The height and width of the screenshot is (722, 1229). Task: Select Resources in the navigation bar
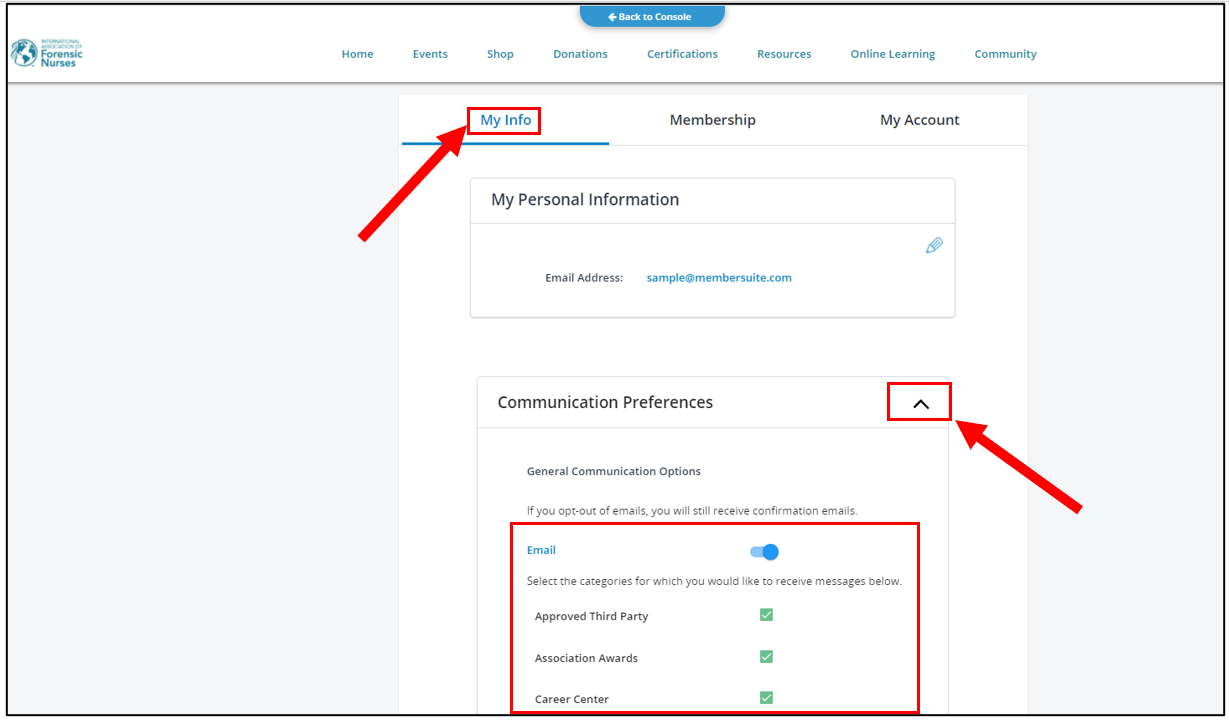coord(784,54)
